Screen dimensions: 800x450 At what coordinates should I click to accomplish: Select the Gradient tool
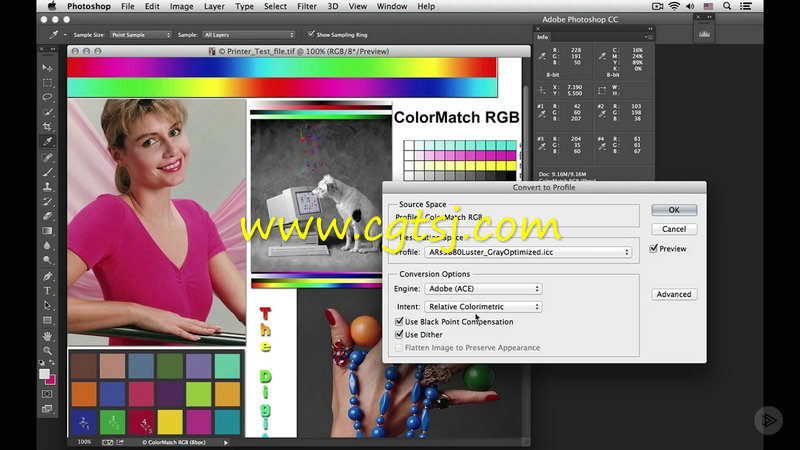click(x=47, y=231)
